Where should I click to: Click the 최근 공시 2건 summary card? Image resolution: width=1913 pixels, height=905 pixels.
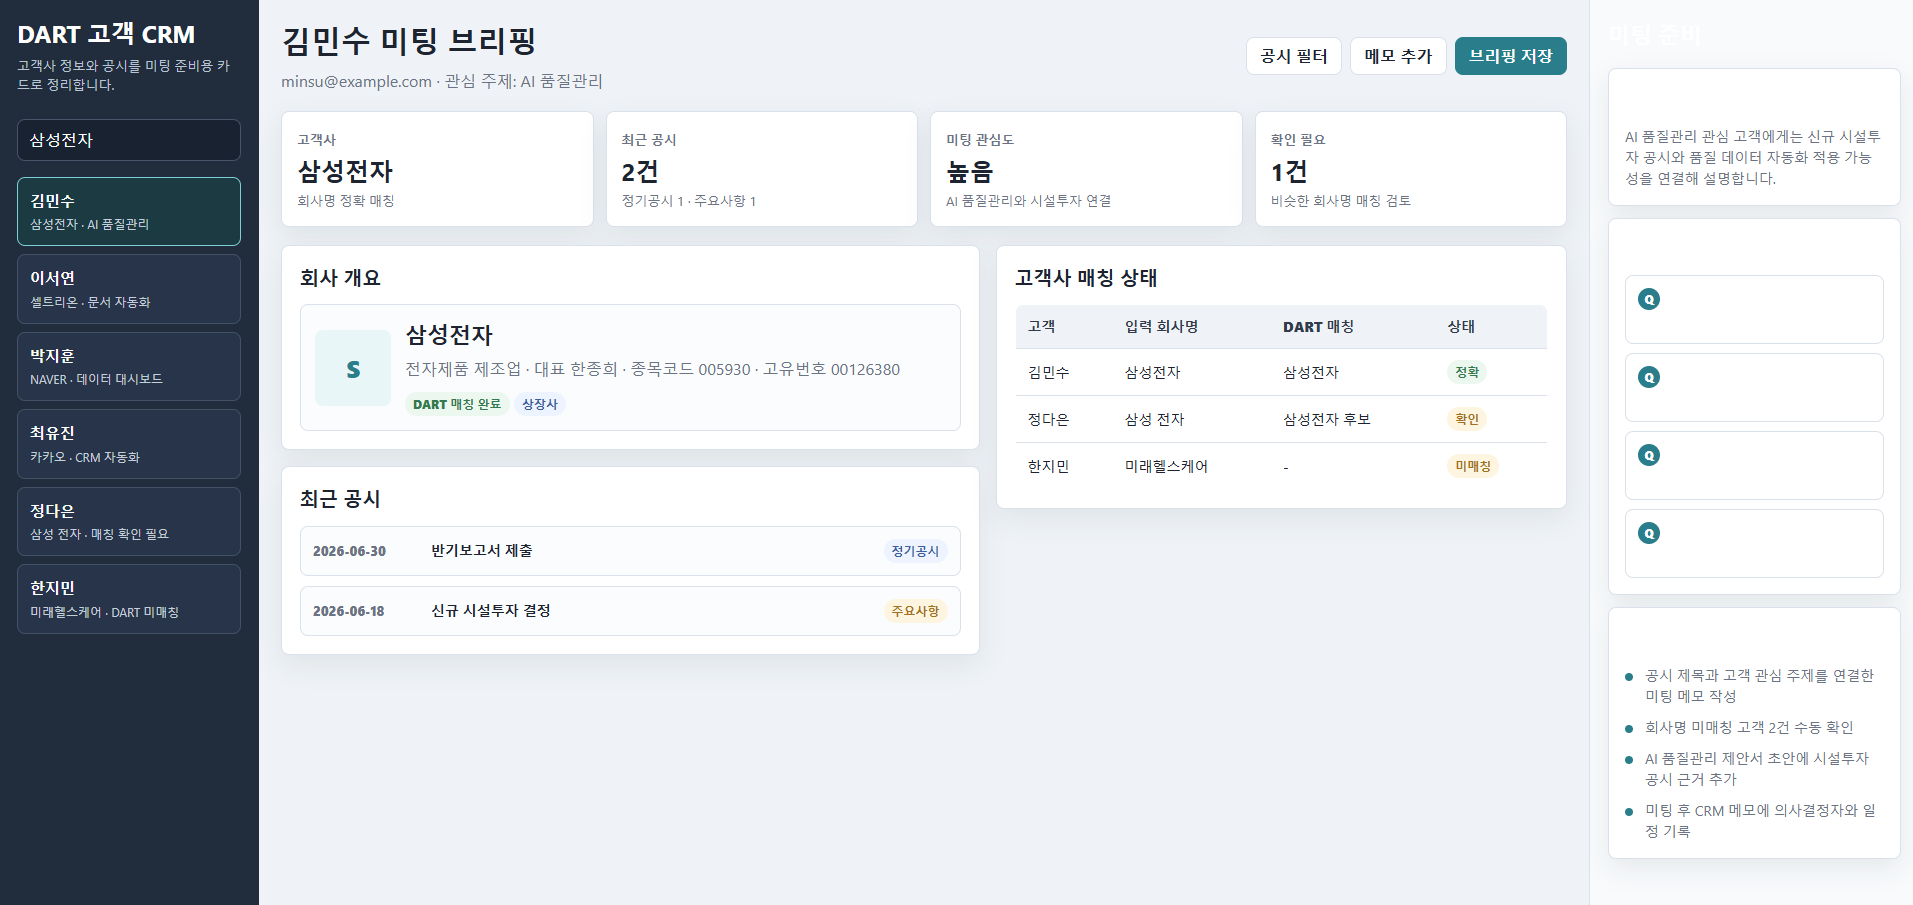coord(762,169)
